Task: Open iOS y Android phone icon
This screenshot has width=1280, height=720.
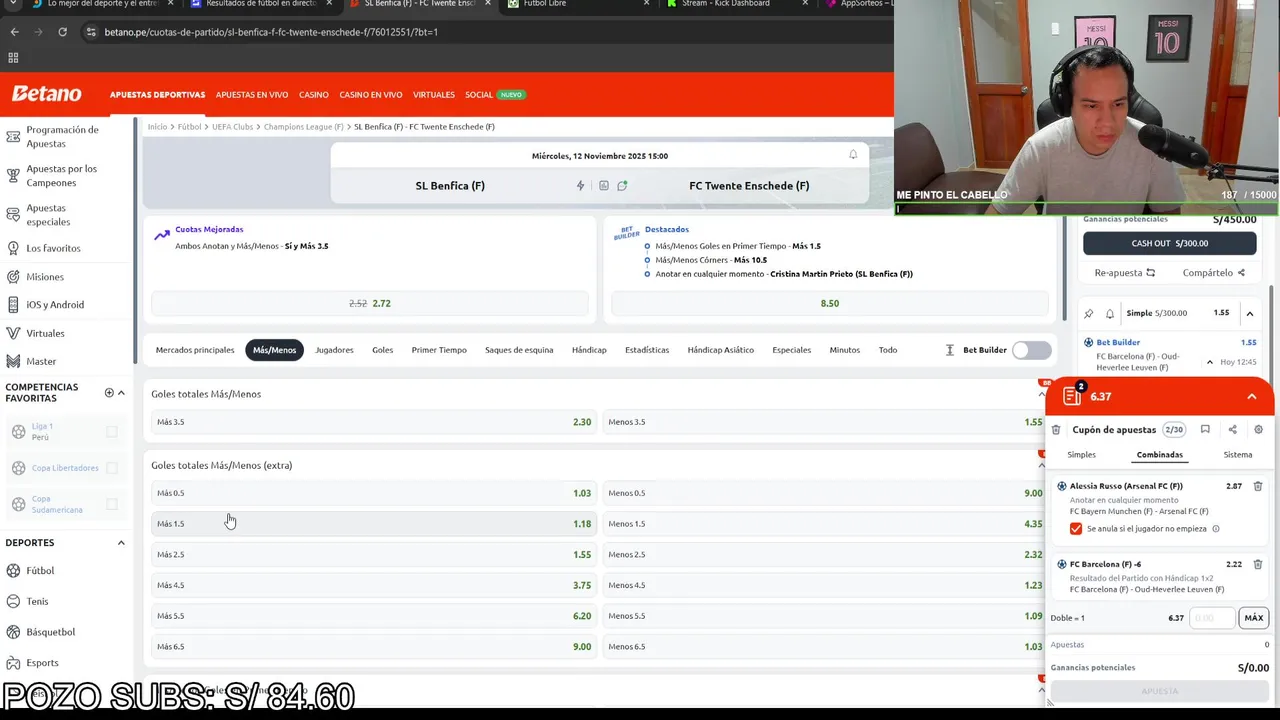Action: pos(13,304)
